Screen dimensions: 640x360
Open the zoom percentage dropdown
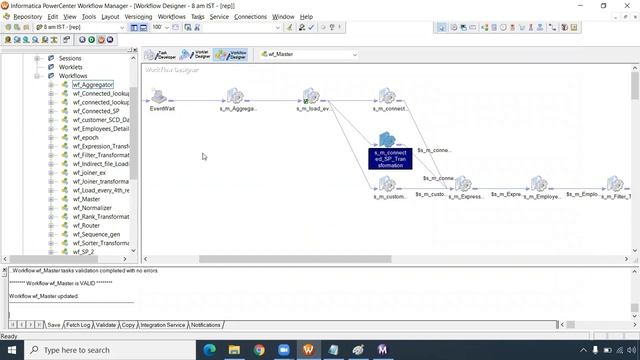coord(167,27)
